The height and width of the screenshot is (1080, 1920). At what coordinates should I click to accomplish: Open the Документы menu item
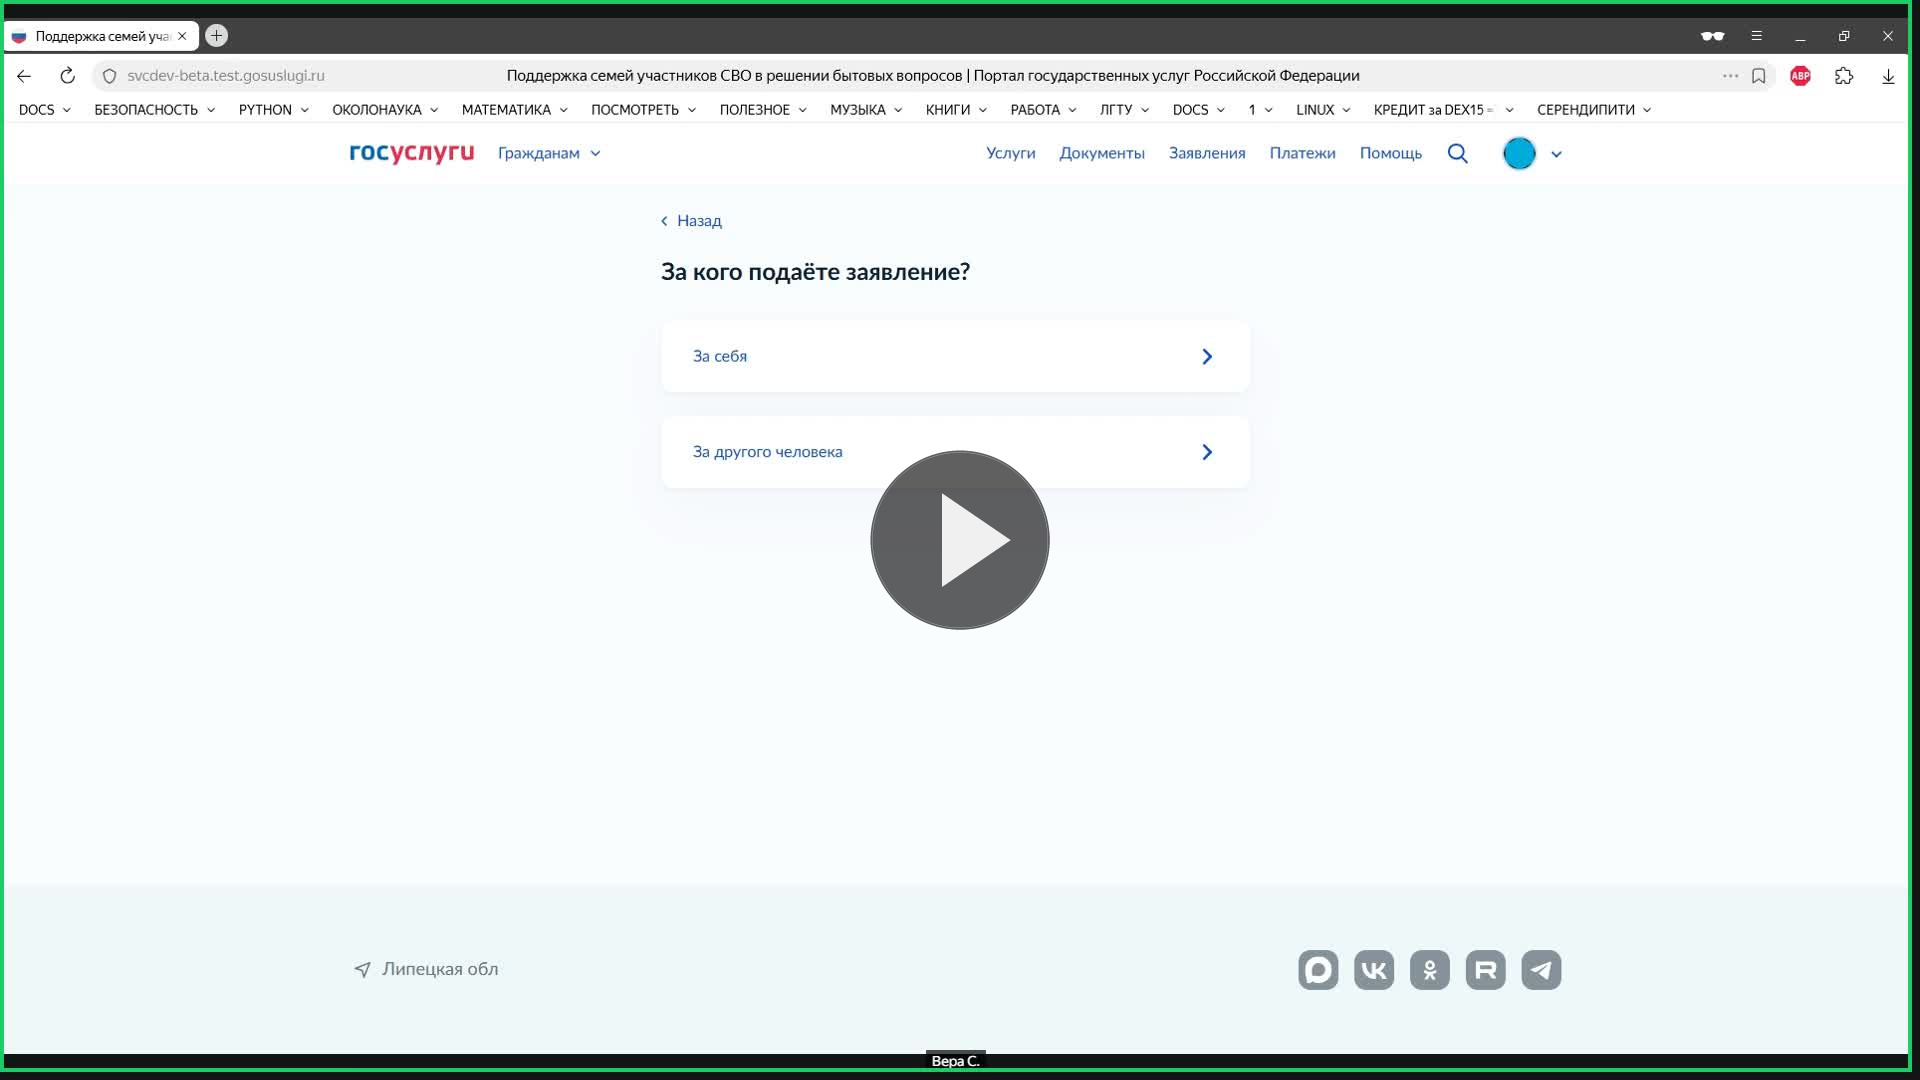coord(1101,153)
